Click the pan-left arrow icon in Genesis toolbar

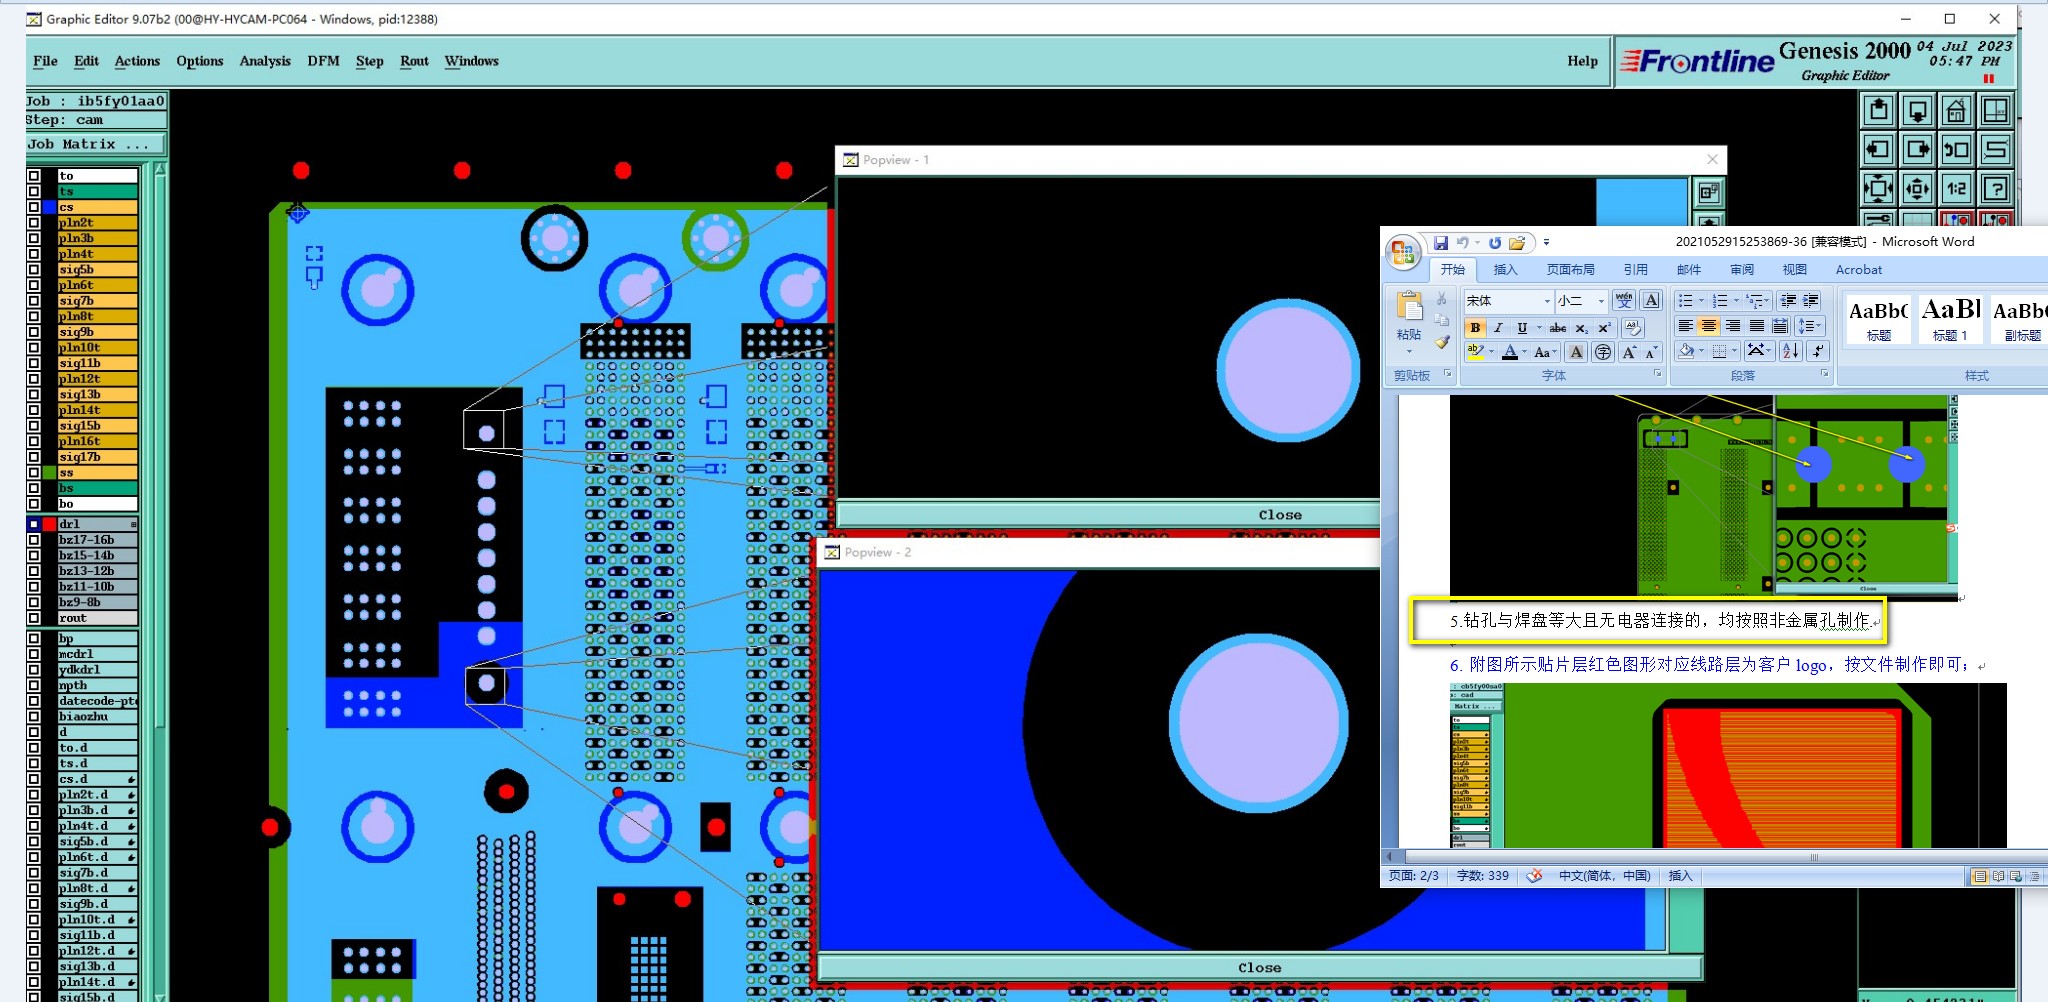(x=1878, y=150)
